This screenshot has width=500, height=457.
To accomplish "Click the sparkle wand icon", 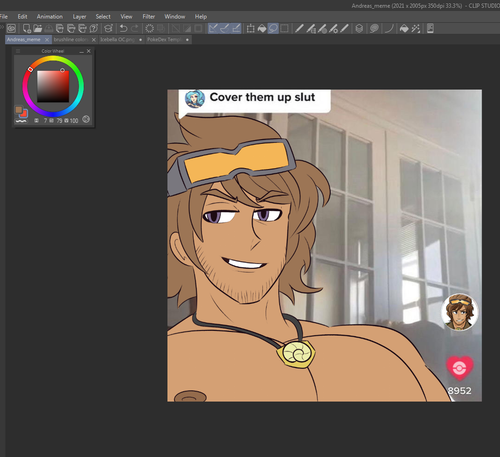I will (x=415, y=29).
